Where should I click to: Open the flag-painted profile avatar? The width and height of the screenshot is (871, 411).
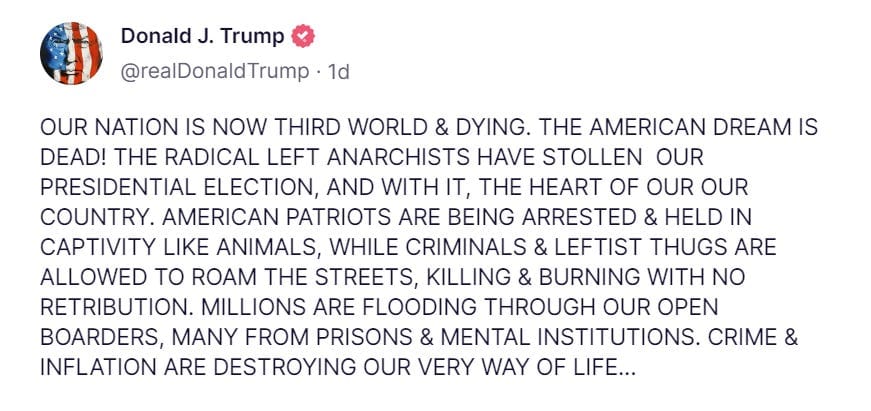pos(71,53)
